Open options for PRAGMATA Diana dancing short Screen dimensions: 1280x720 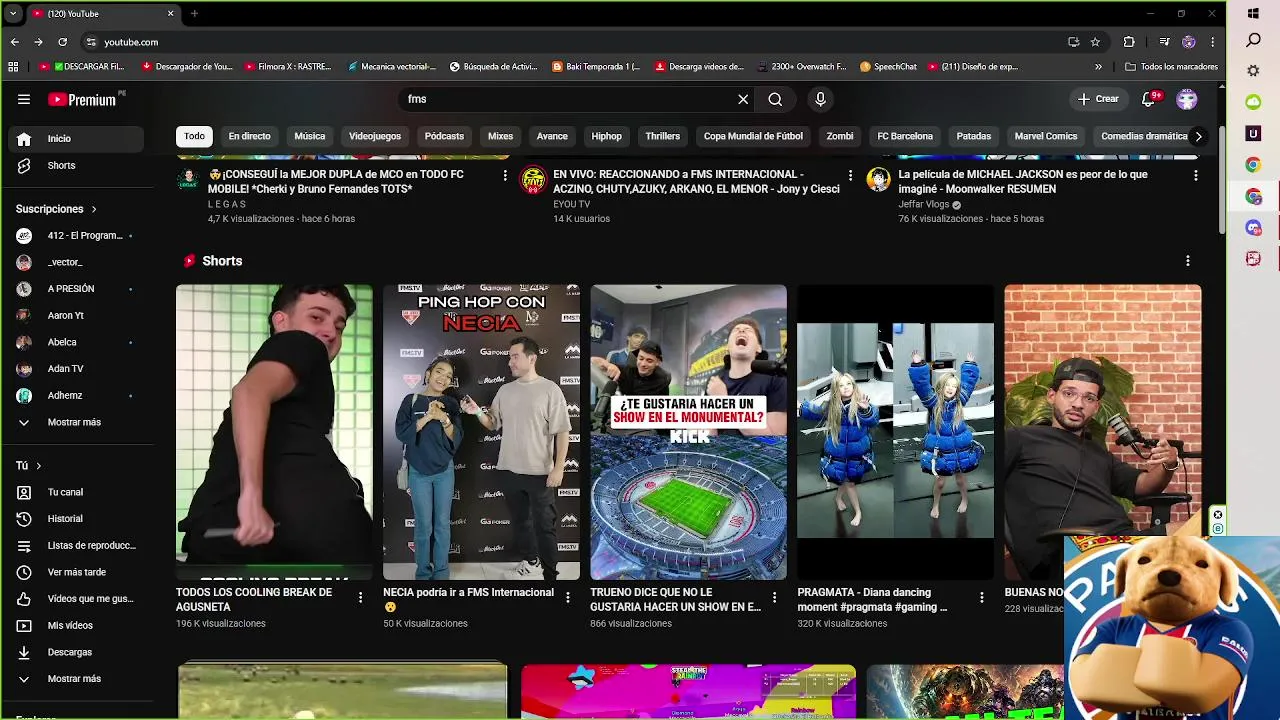tap(981, 597)
